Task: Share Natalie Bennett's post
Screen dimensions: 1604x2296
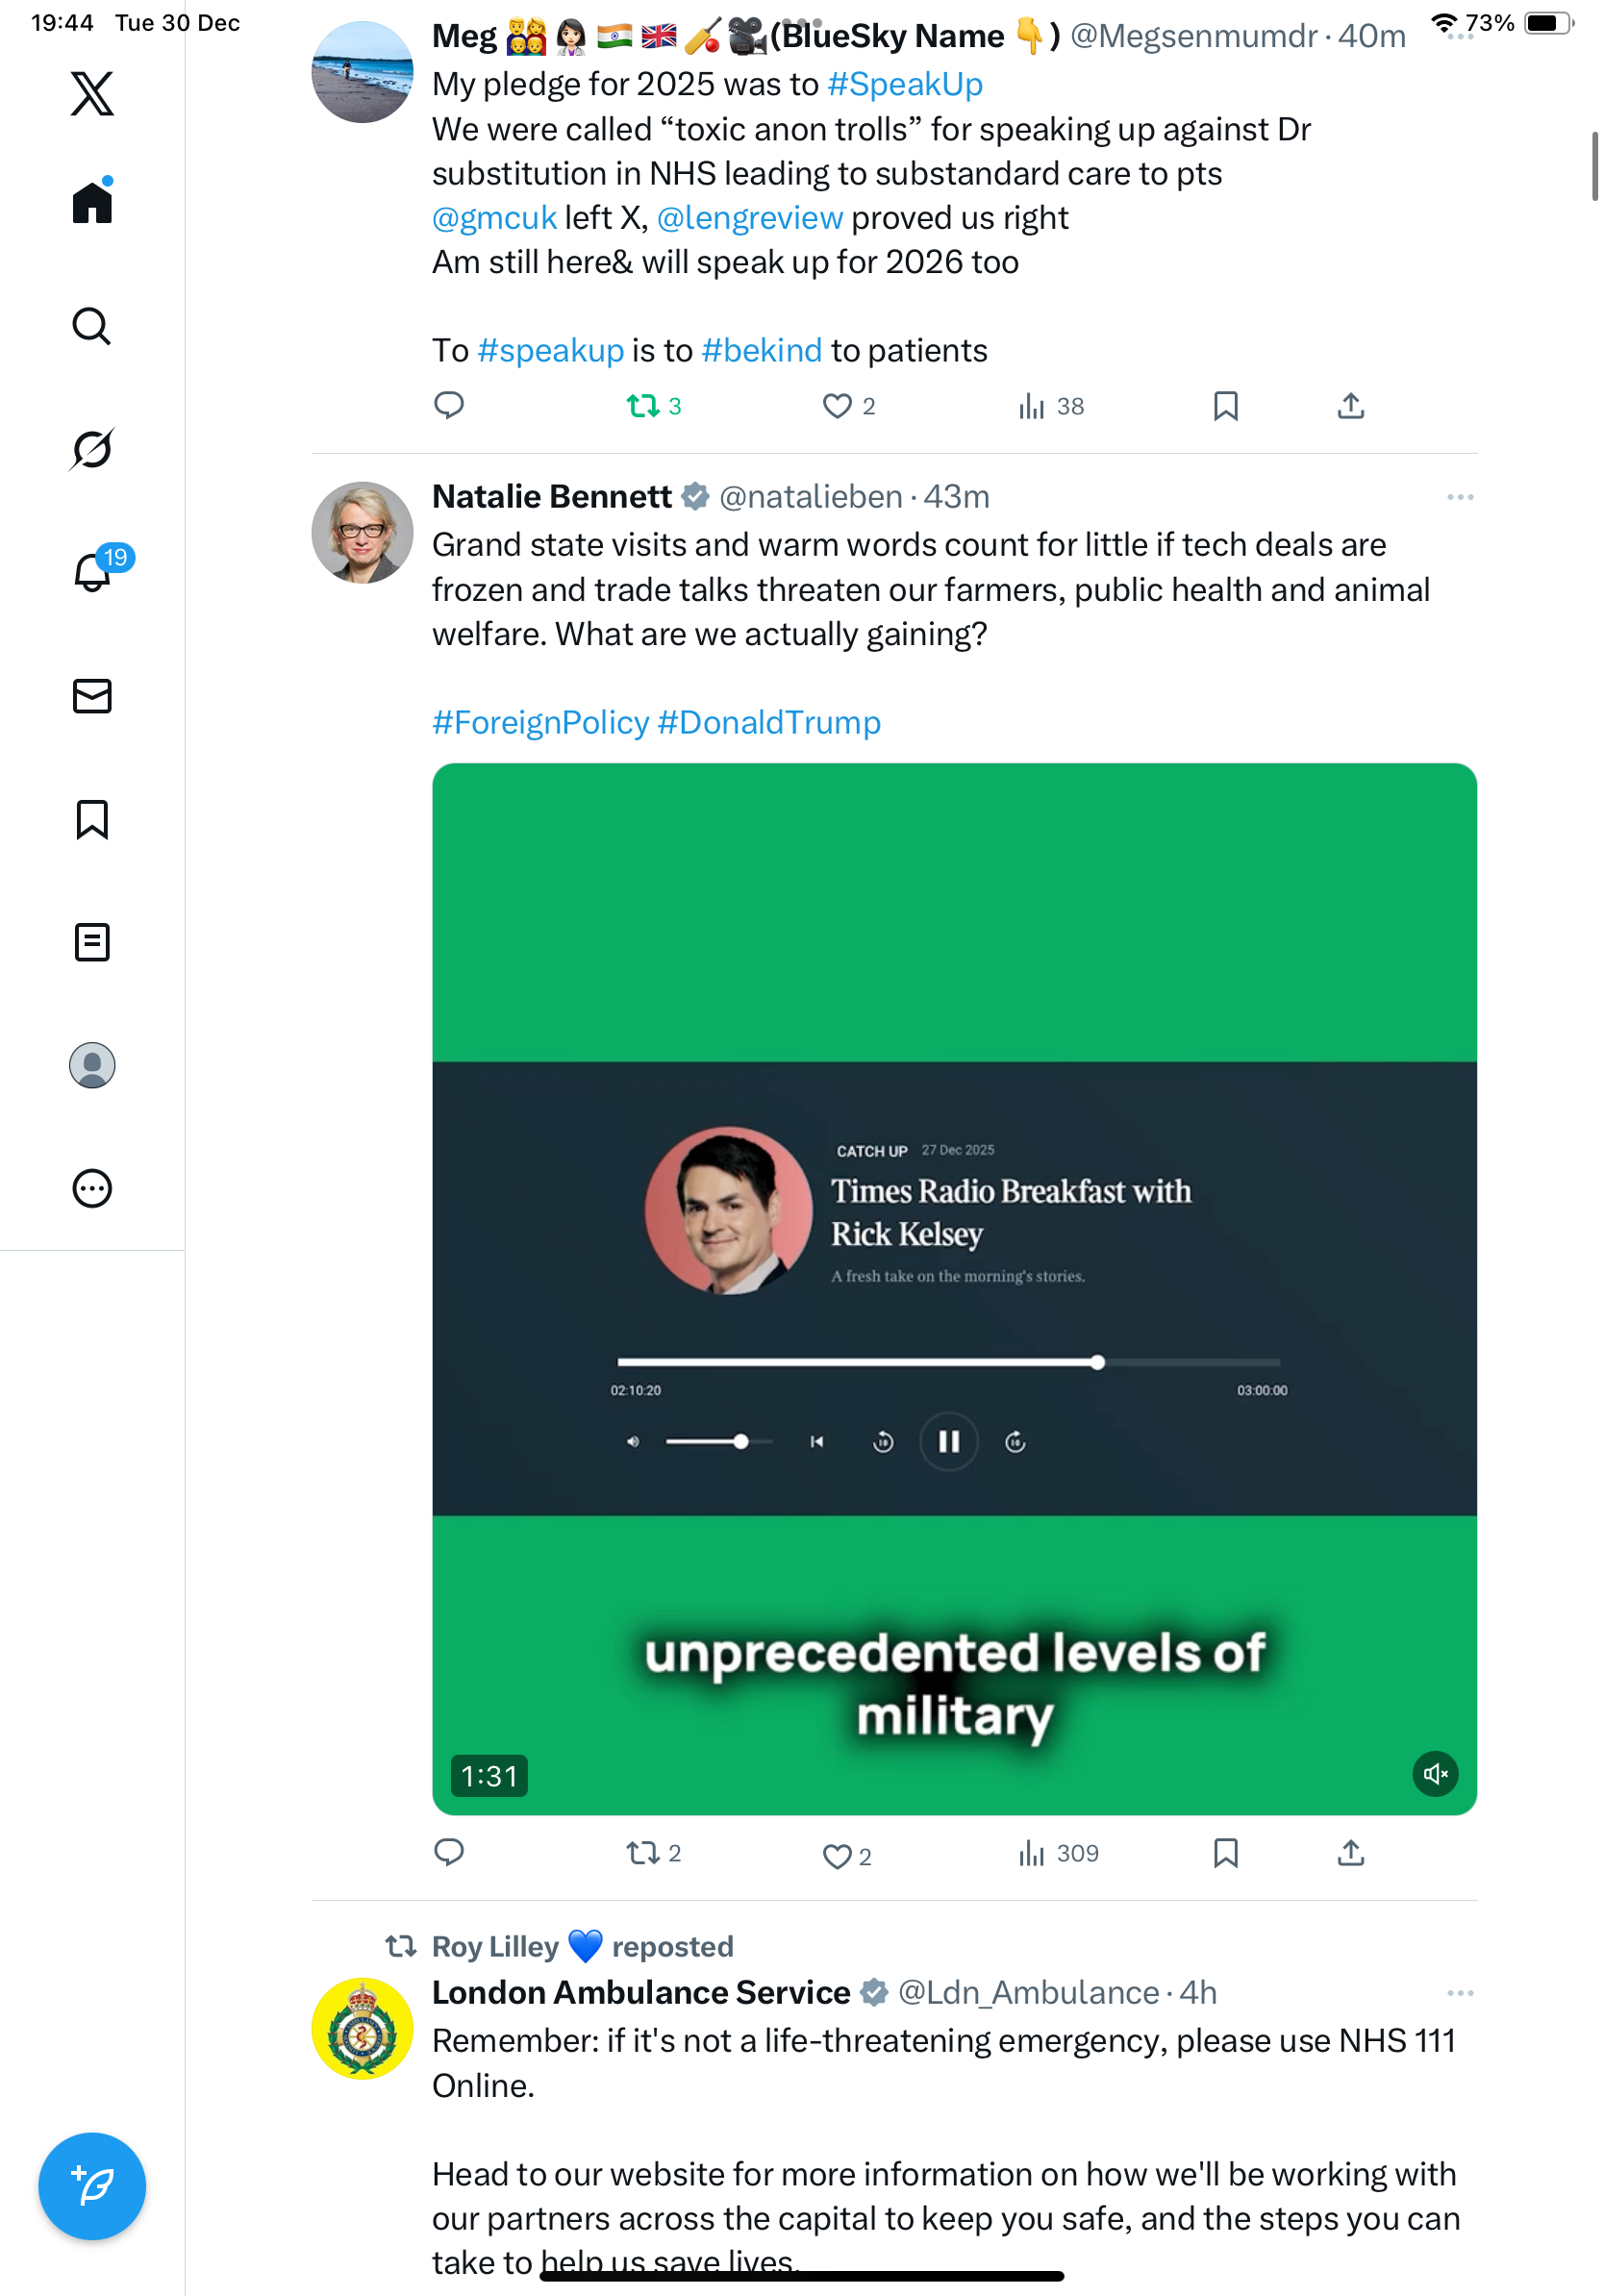Action: coord(1350,1853)
